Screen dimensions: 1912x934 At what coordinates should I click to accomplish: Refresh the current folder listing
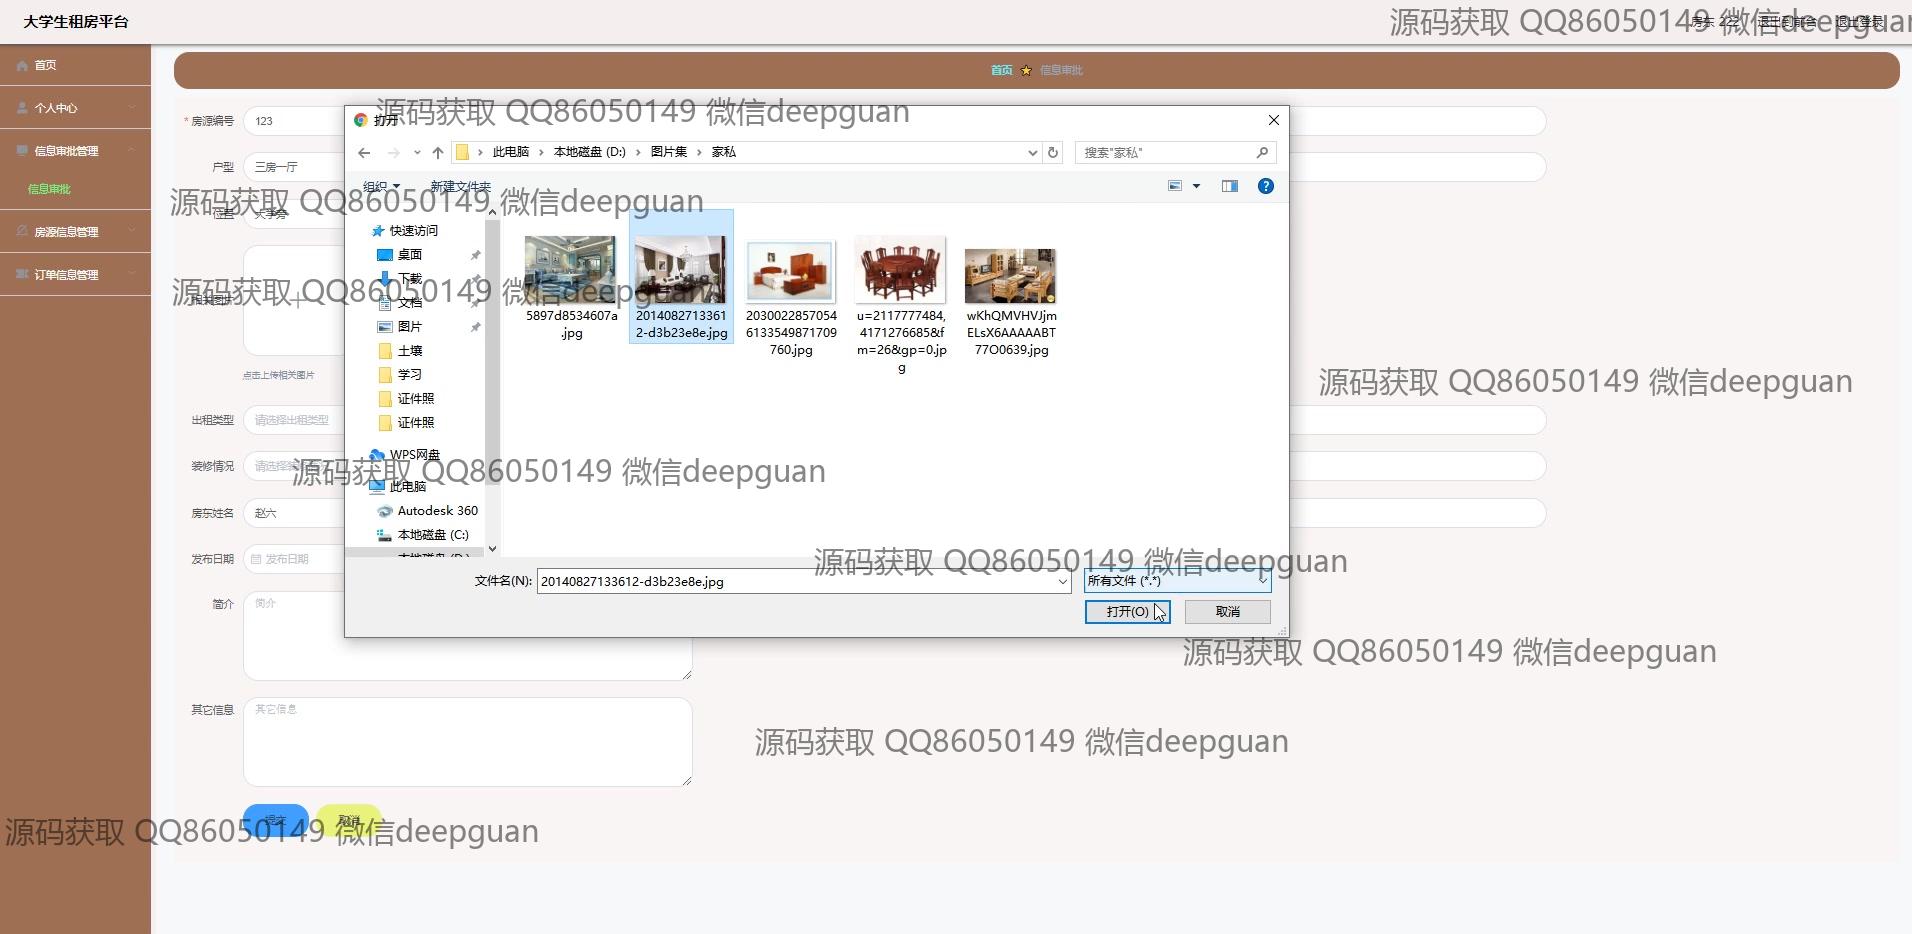[1052, 153]
